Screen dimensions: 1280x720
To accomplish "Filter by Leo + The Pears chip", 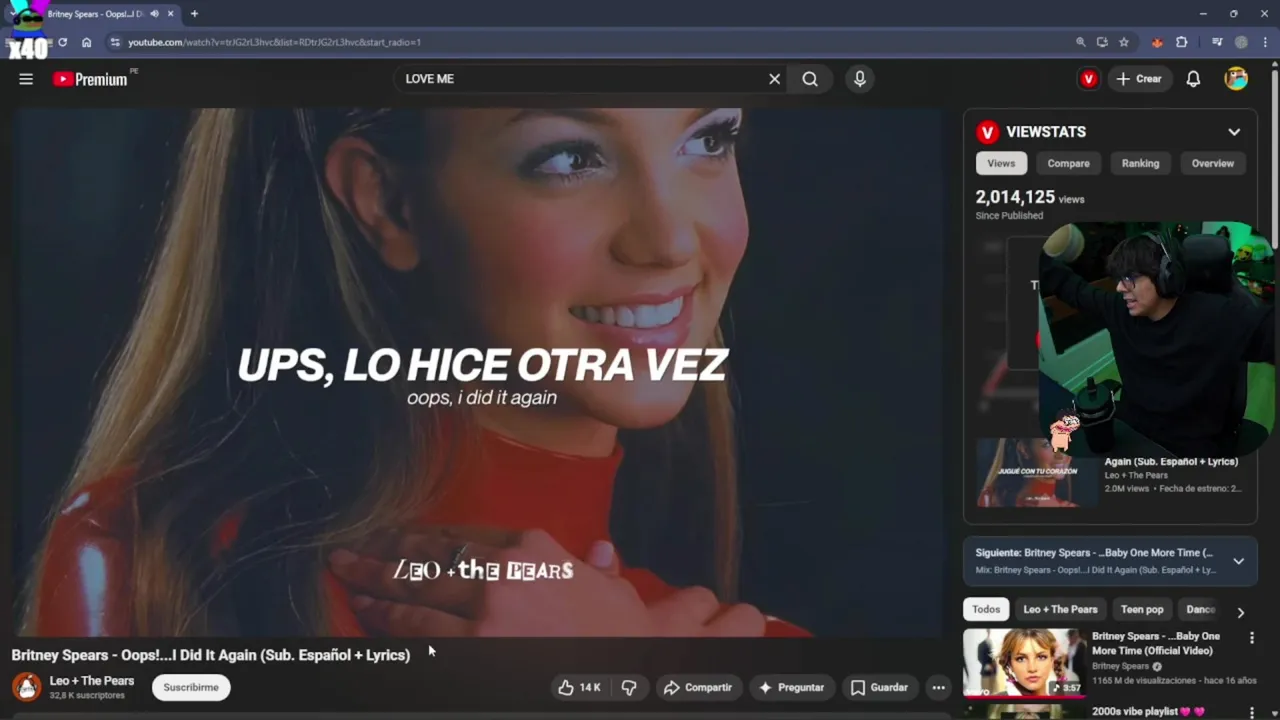I will pyautogui.click(x=1060, y=609).
